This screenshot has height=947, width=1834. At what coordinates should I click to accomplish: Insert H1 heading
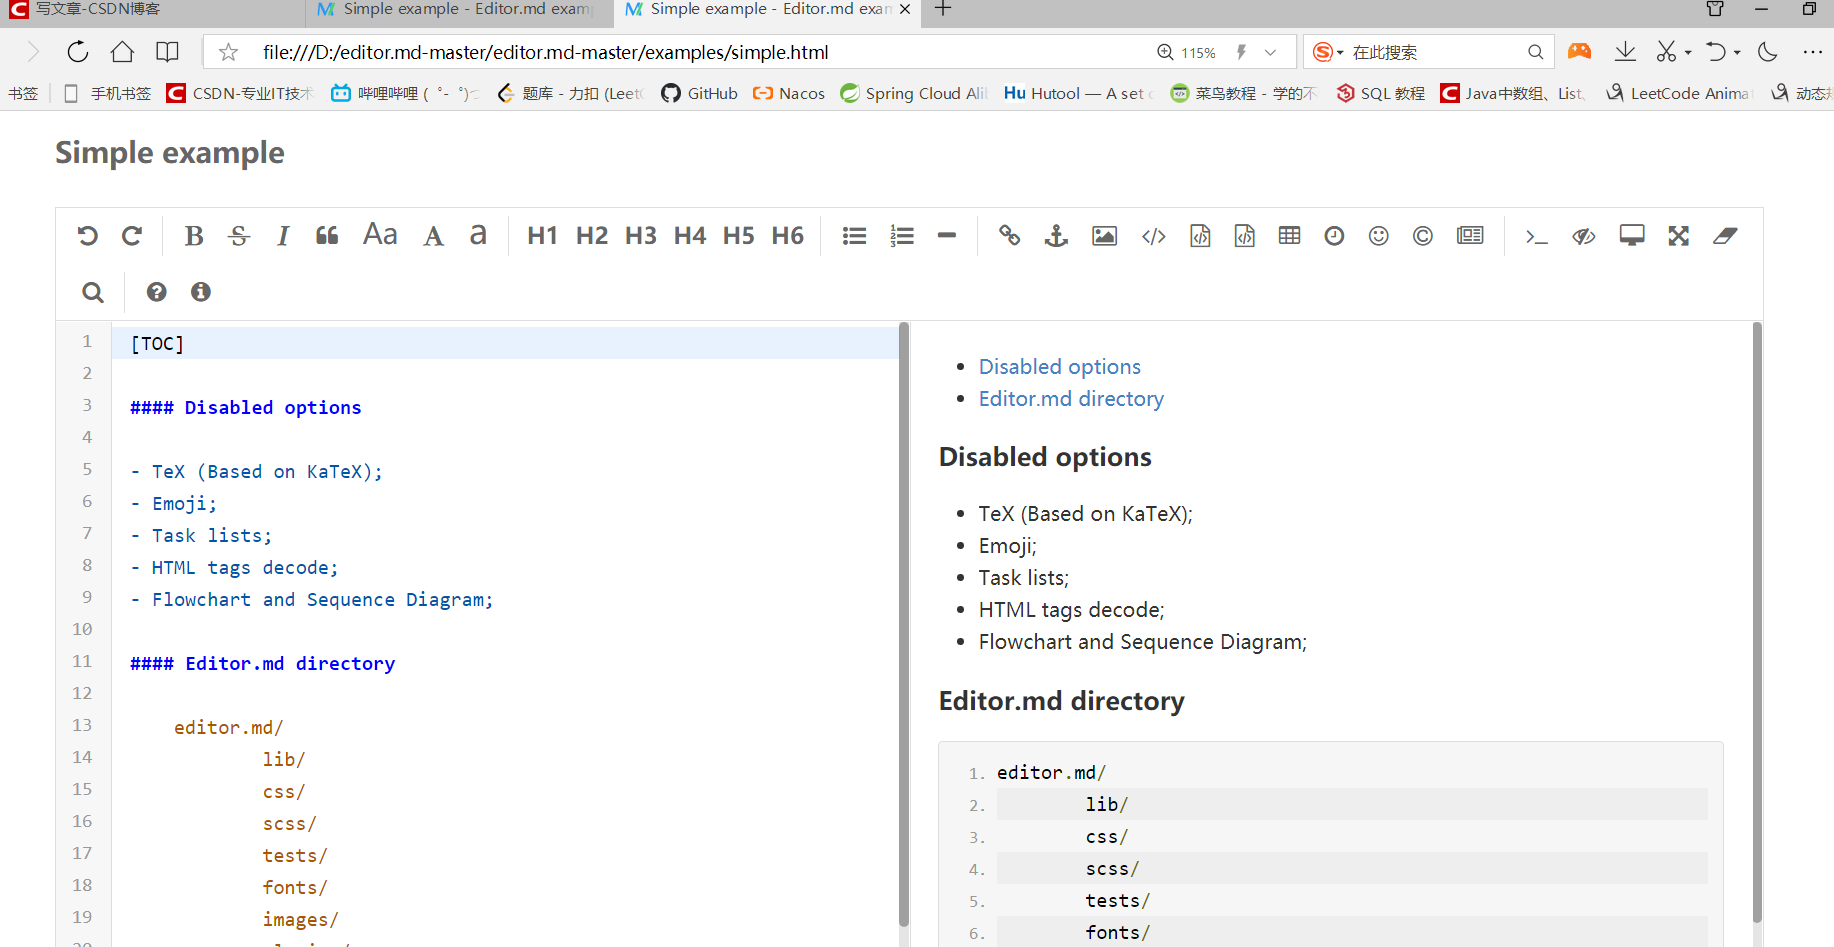[x=542, y=236]
